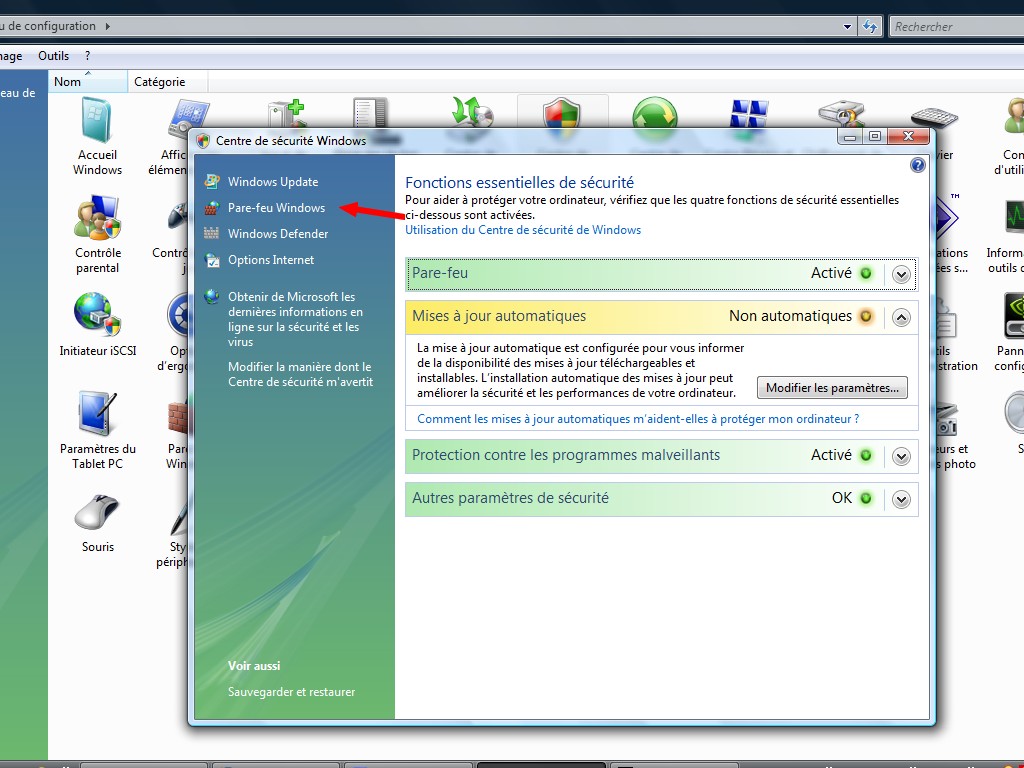Click the Modifier les paramètres button
The width and height of the screenshot is (1024, 768).
coord(832,388)
